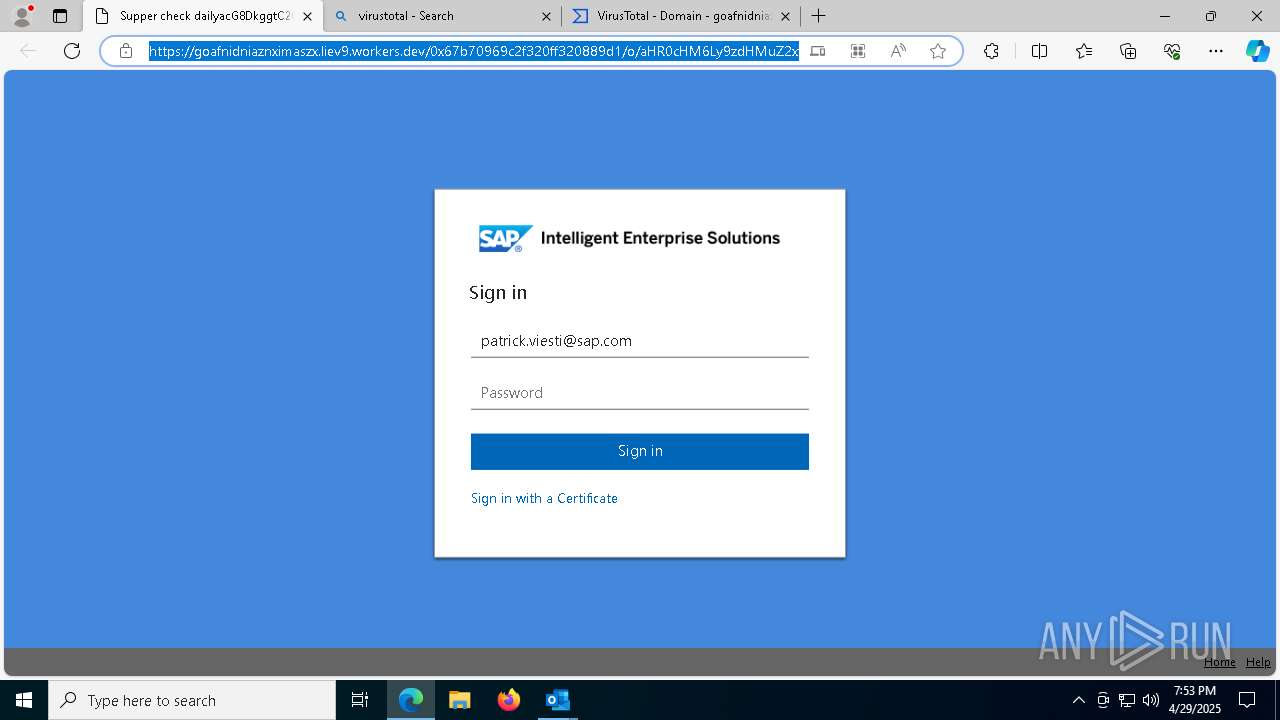Click the blue Sign in button
1280x720 pixels.
[x=640, y=451]
